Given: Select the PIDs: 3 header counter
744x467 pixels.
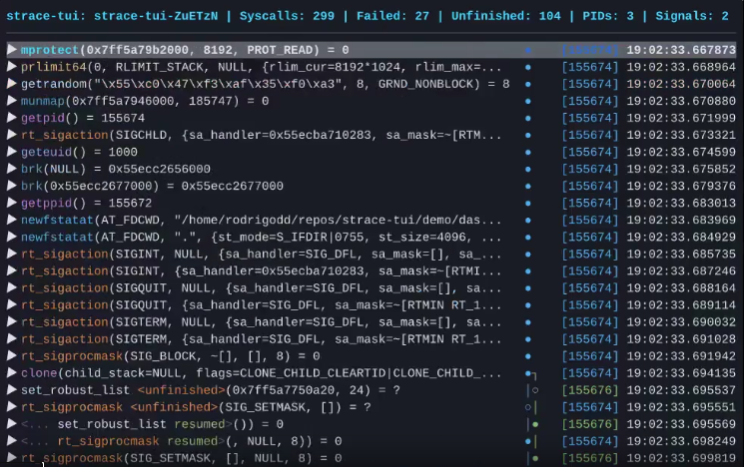Looking at the screenshot, I should 608,16.
